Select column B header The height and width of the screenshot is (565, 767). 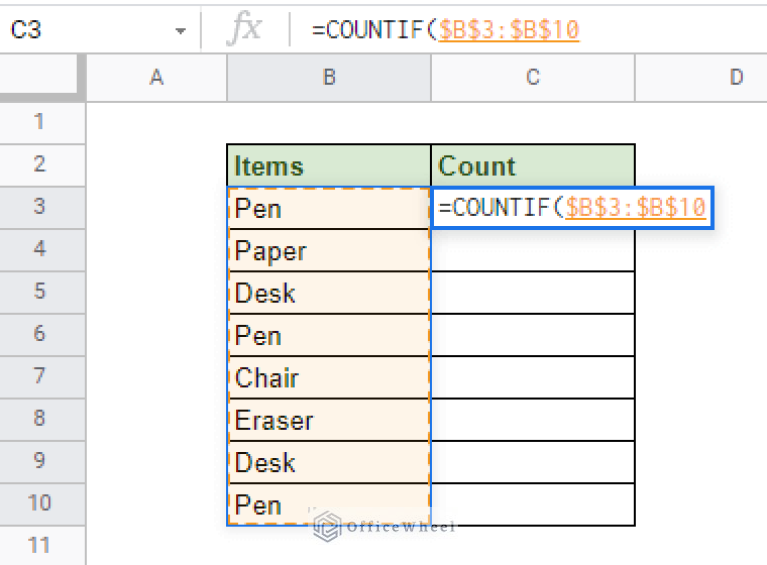coord(329,77)
